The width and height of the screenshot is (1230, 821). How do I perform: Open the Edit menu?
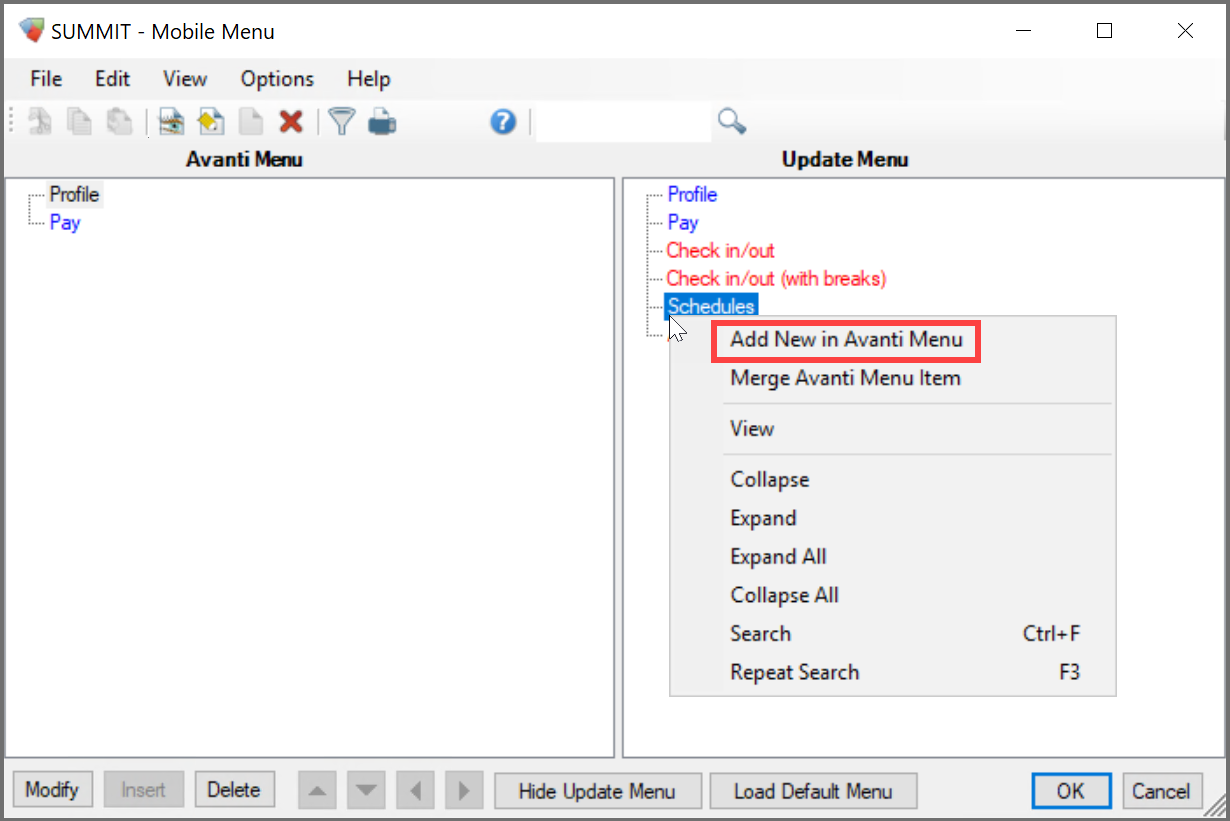(x=113, y=79)
